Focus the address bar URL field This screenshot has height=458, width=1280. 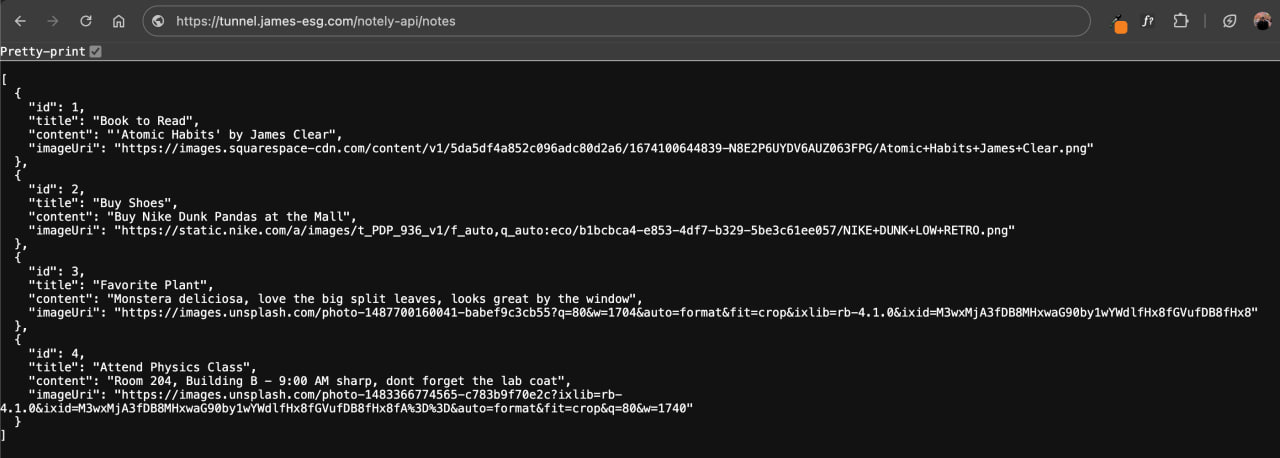click(x=600, y=21)
